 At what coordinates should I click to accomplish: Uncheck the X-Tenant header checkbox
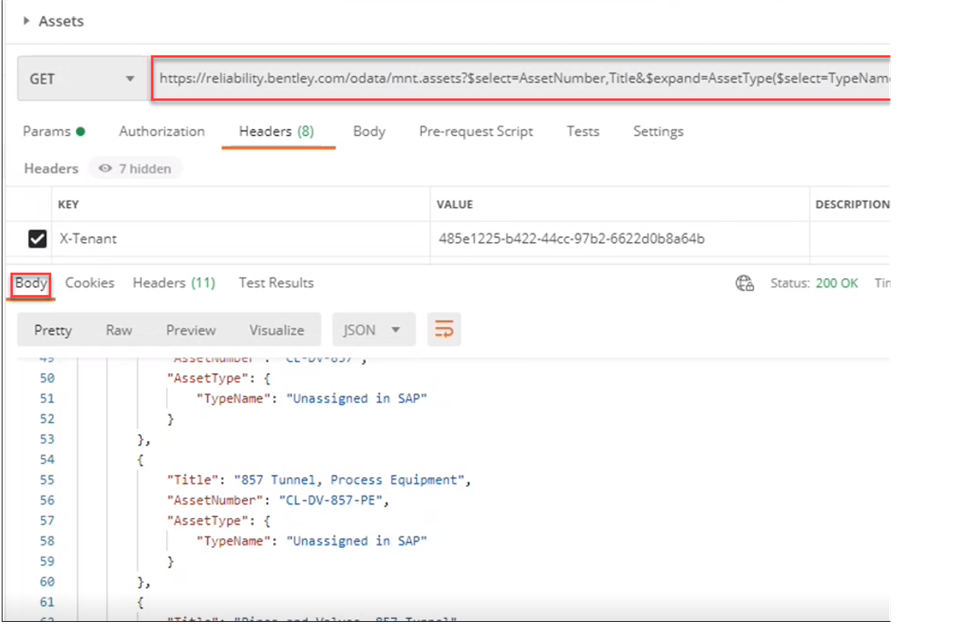(x=37, y=239)
